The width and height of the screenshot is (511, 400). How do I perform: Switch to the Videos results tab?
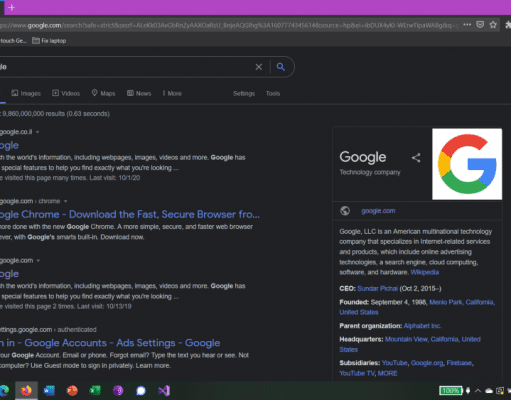66,93
